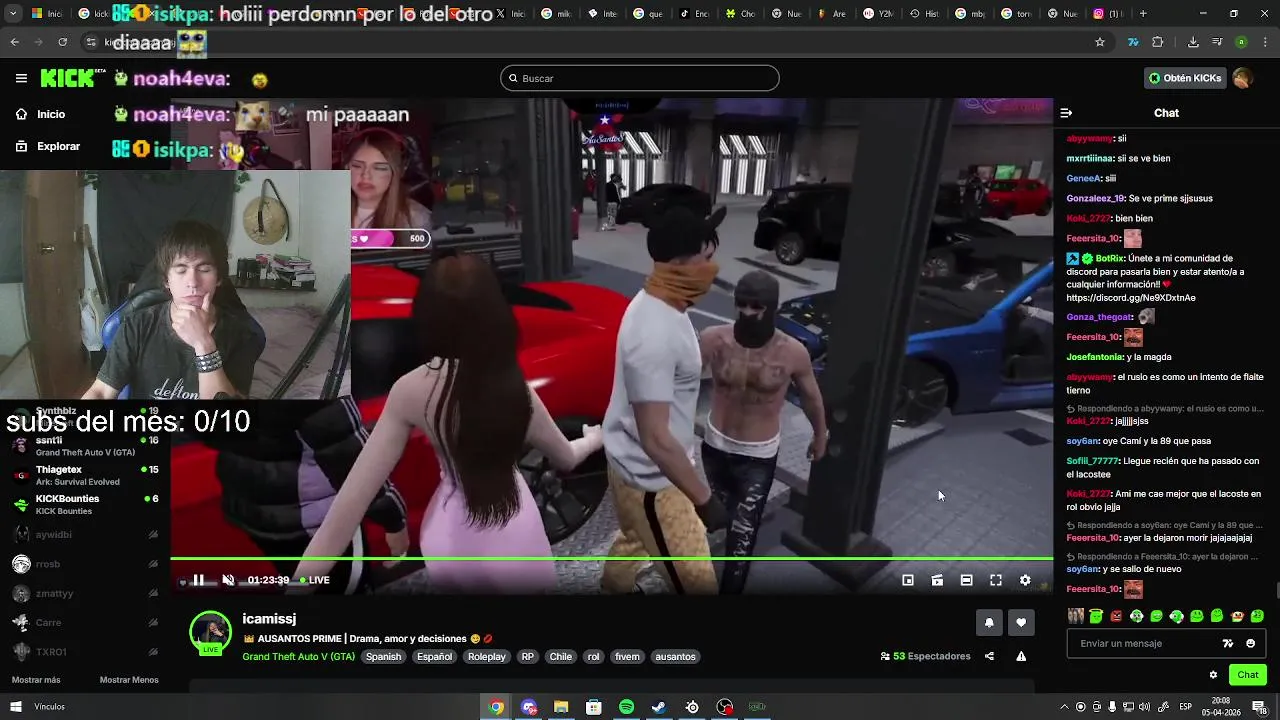The width and height of the screenshot is (1280, 720).
Task: Select the Español tag
Action: click(x=434, y=657)
